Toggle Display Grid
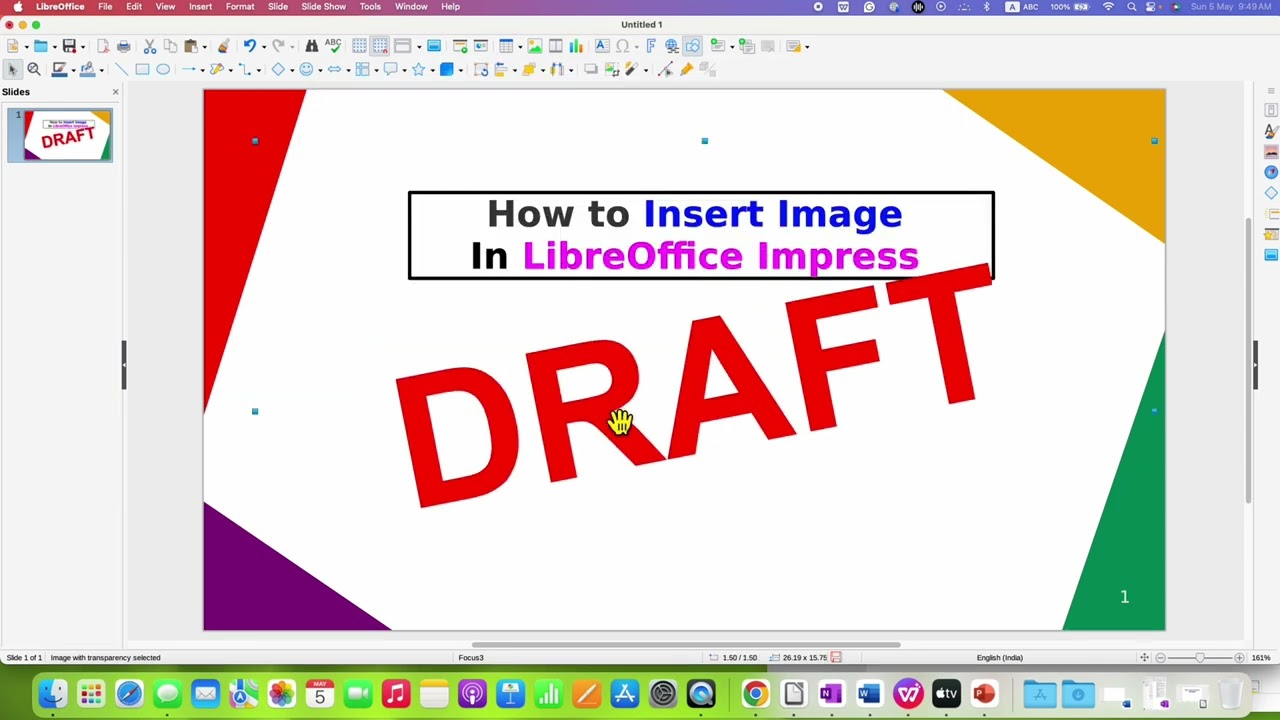The image size is (1280, 720). (359, 46)
